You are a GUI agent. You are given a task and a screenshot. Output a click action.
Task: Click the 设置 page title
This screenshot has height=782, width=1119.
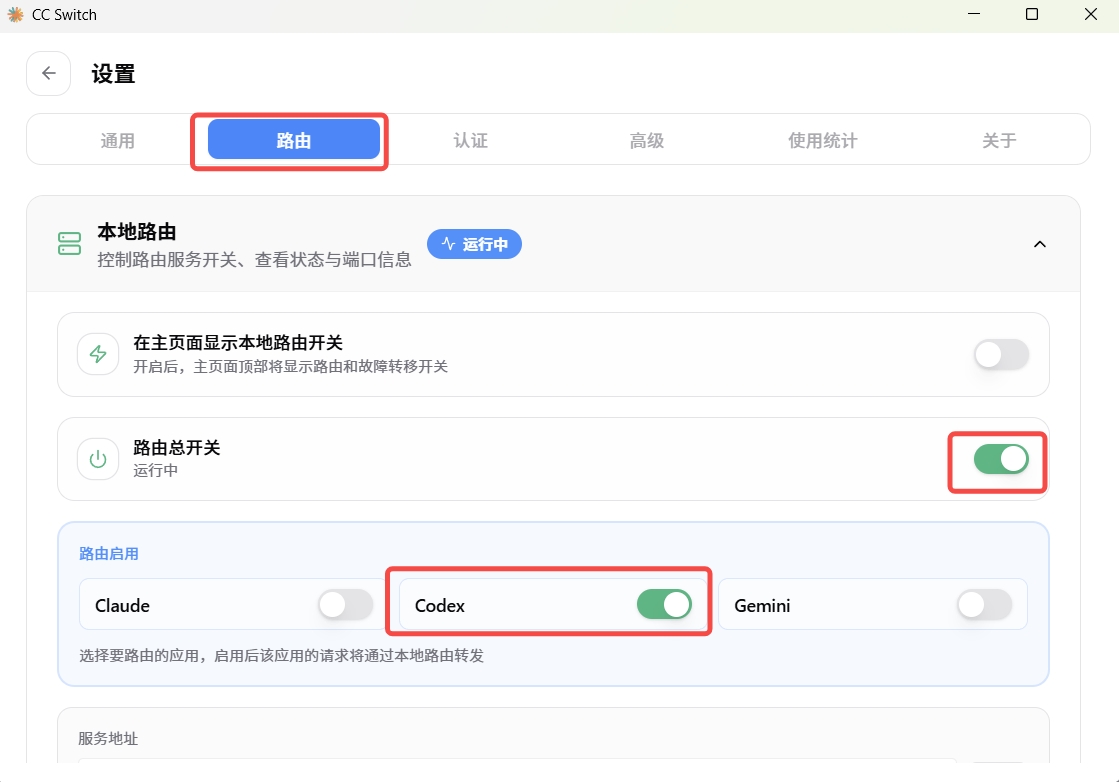[113, 73]
